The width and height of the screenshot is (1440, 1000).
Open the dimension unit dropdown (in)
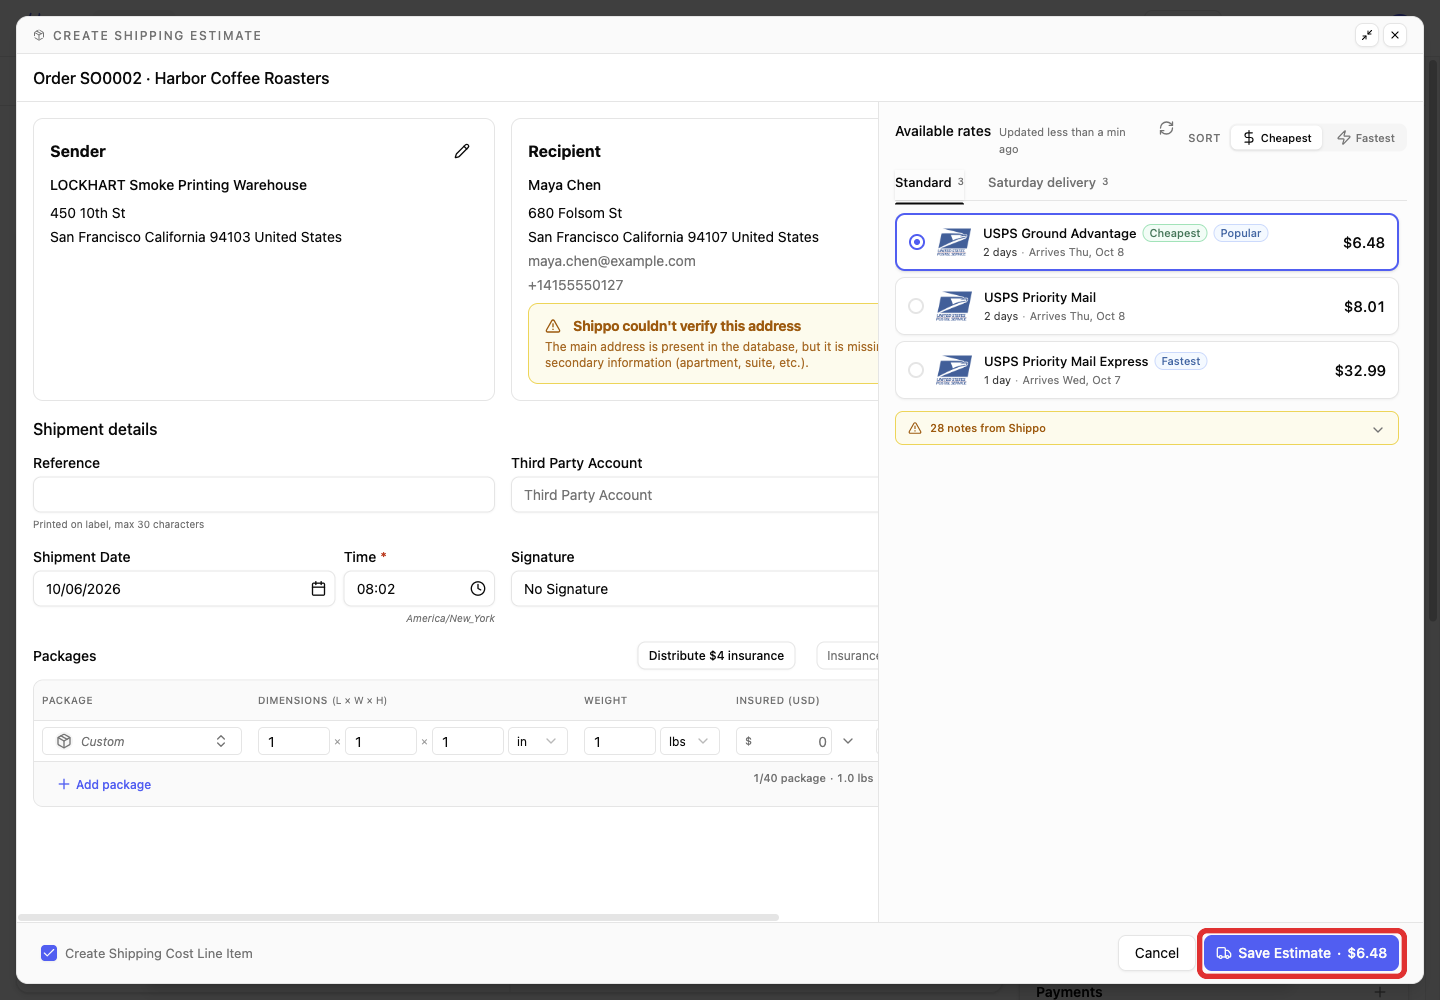click(538, 741)
